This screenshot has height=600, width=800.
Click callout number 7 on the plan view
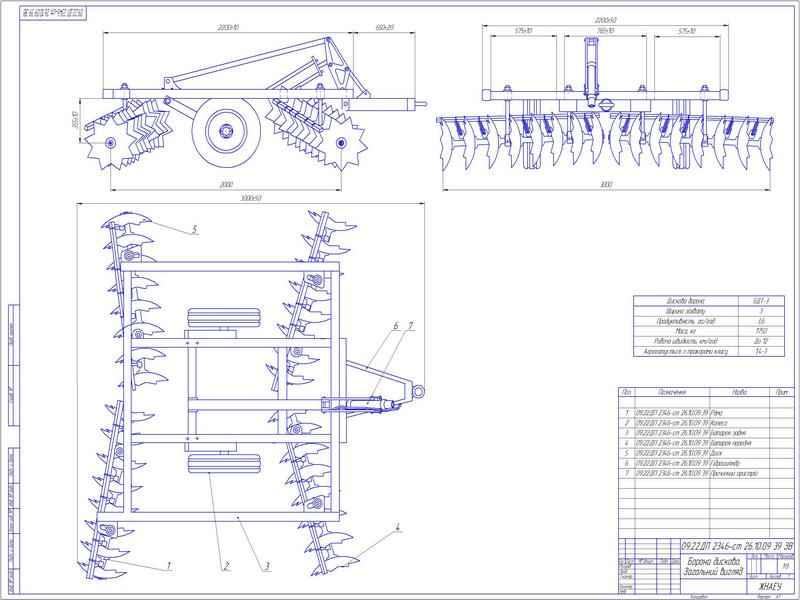coord(410,326)
